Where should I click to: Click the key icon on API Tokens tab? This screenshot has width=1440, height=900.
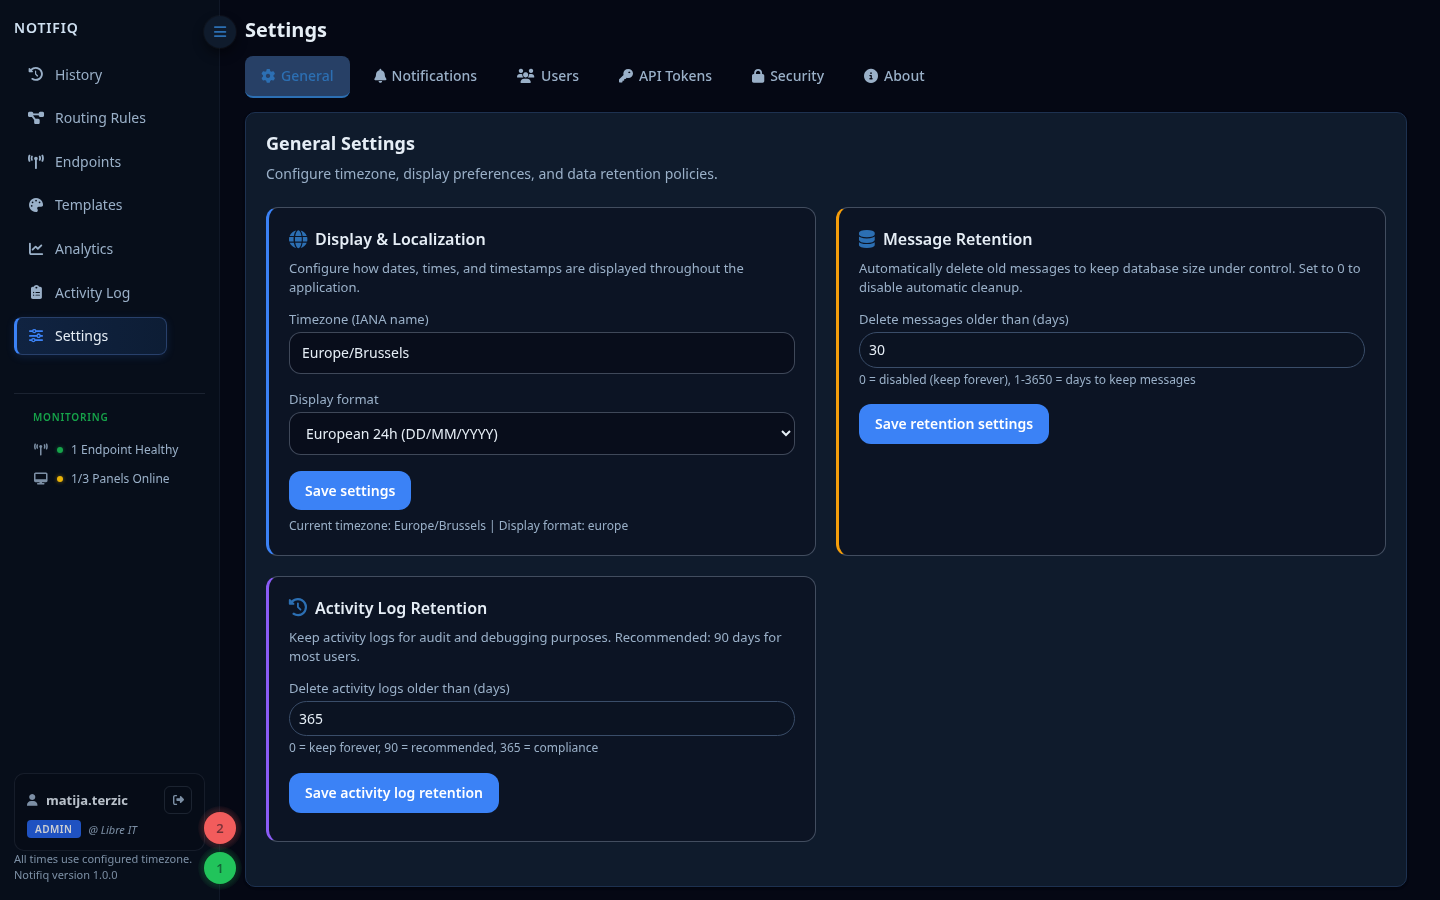click(x=626, y=76)
